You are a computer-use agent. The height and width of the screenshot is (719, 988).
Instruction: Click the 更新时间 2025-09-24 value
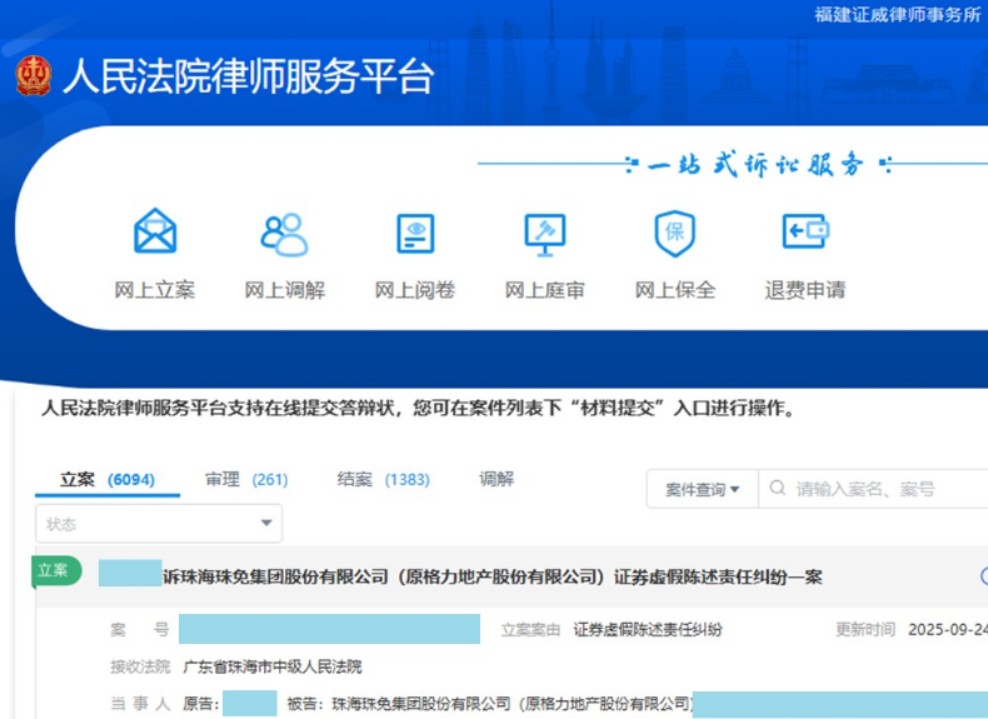tap(948, 629)
